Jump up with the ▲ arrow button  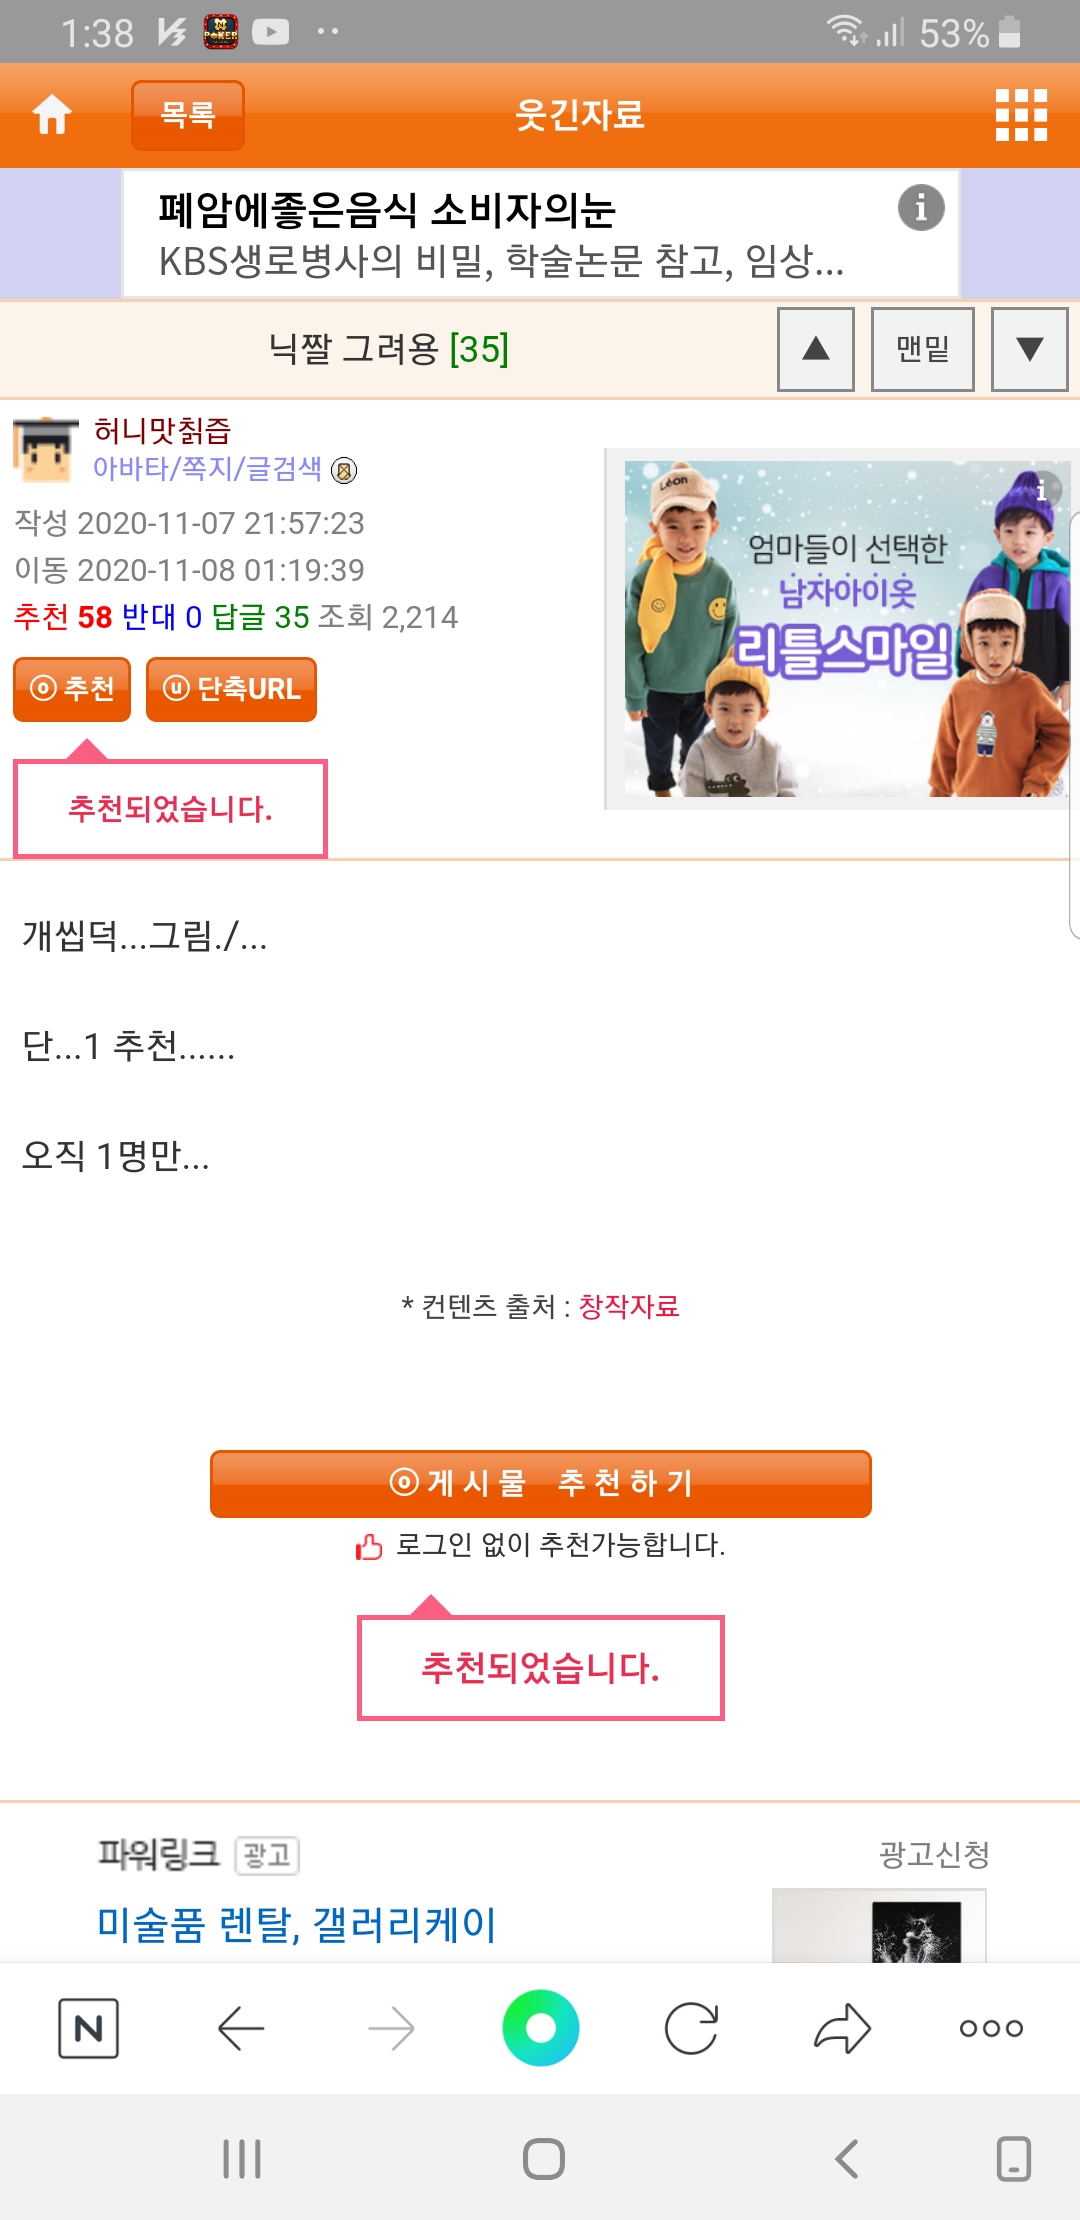816,349
